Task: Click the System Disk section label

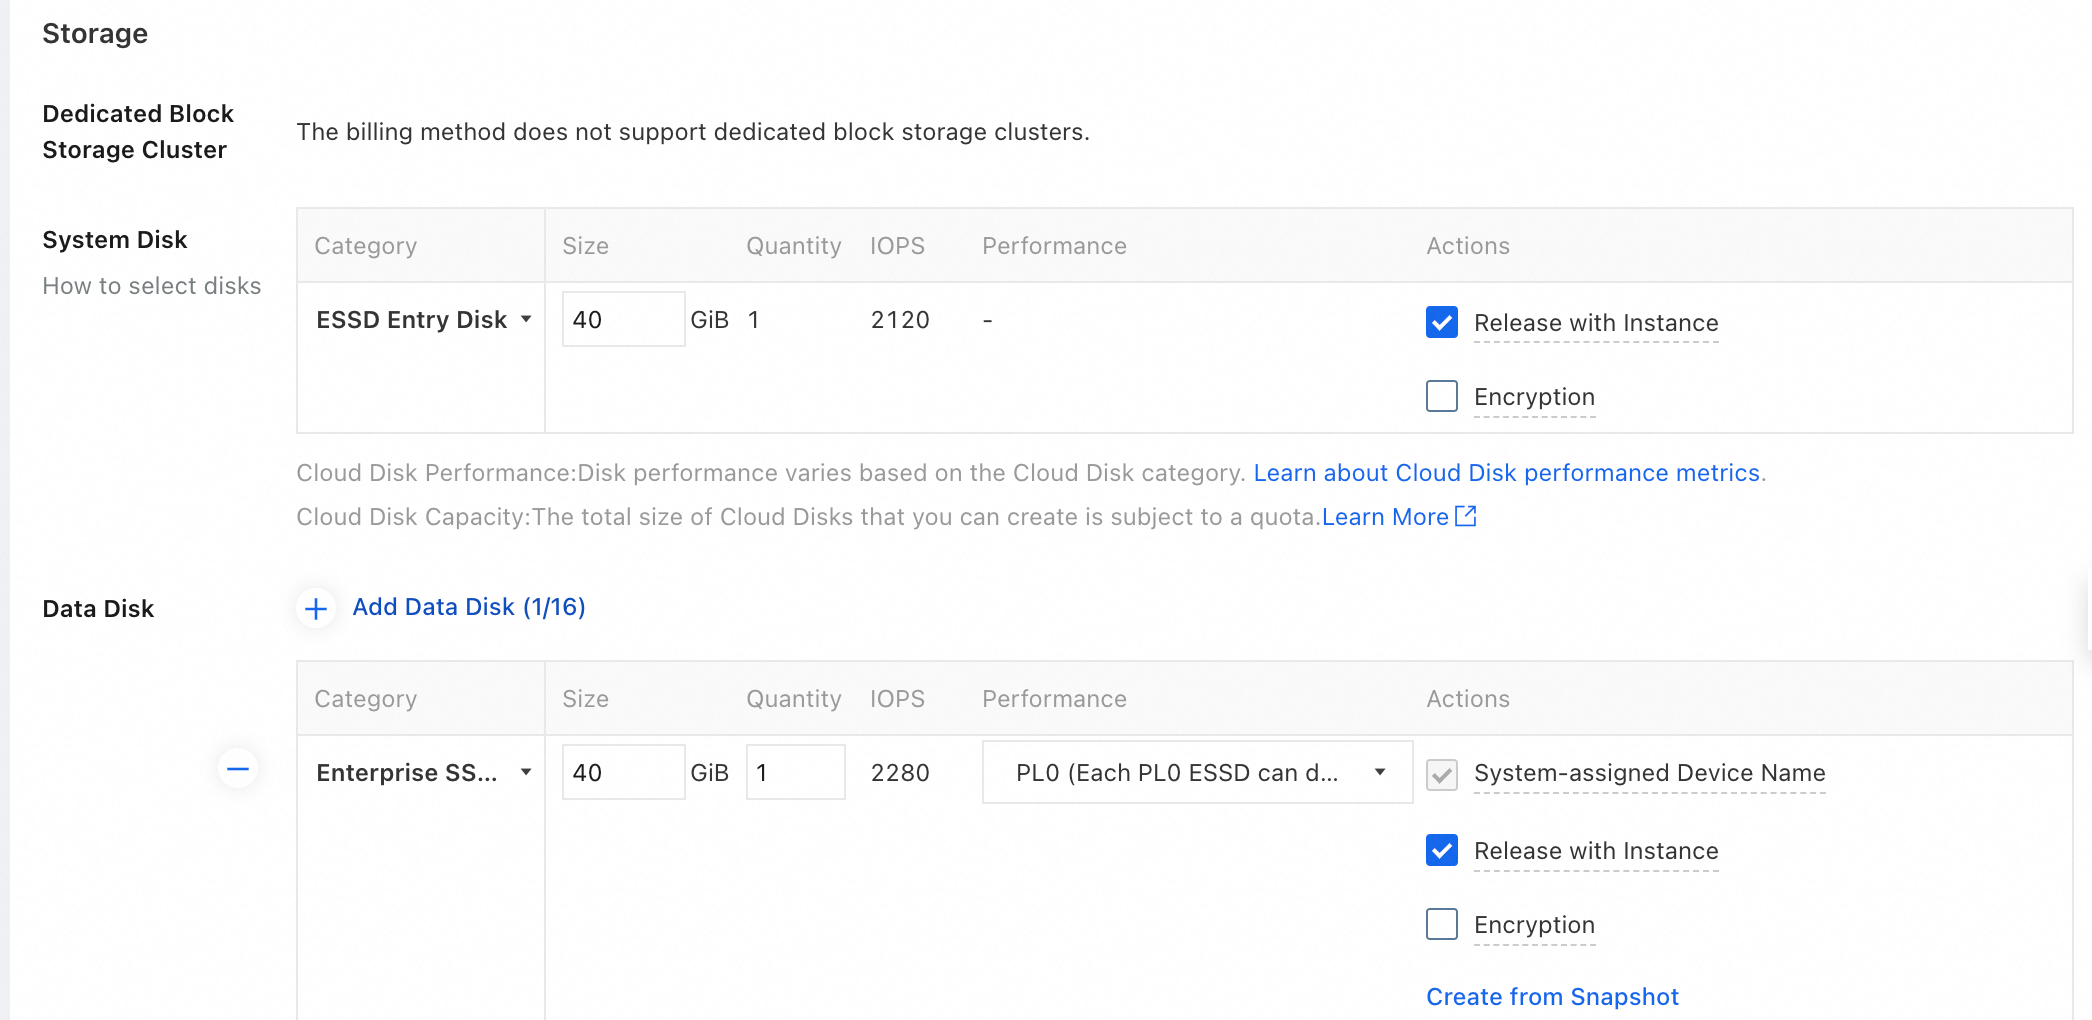Action: [115, 240]
